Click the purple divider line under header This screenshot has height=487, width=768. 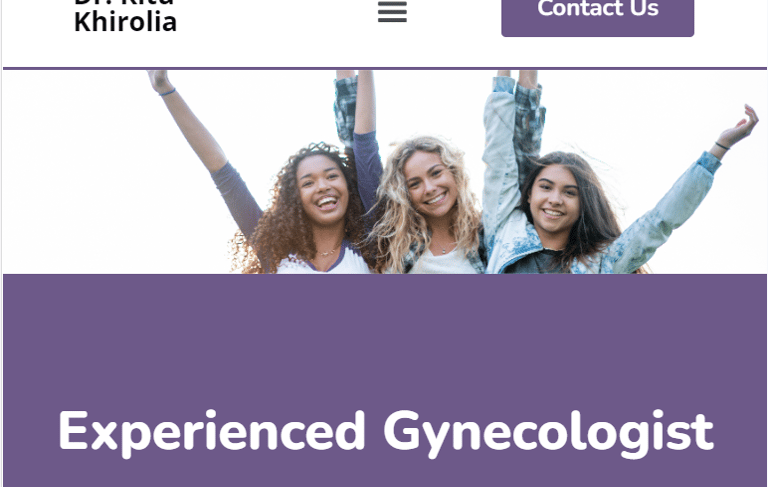[x=384, y=68]
